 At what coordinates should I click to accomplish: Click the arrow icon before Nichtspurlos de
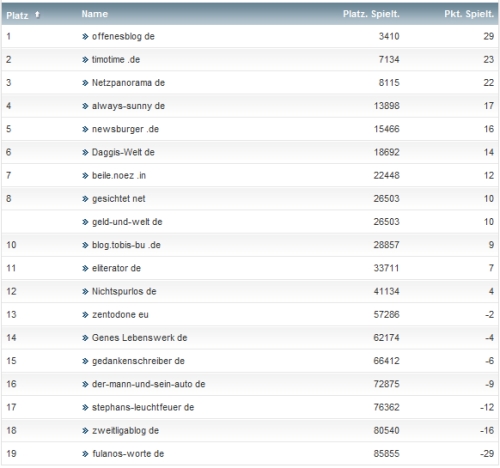(x=85, y=292)
